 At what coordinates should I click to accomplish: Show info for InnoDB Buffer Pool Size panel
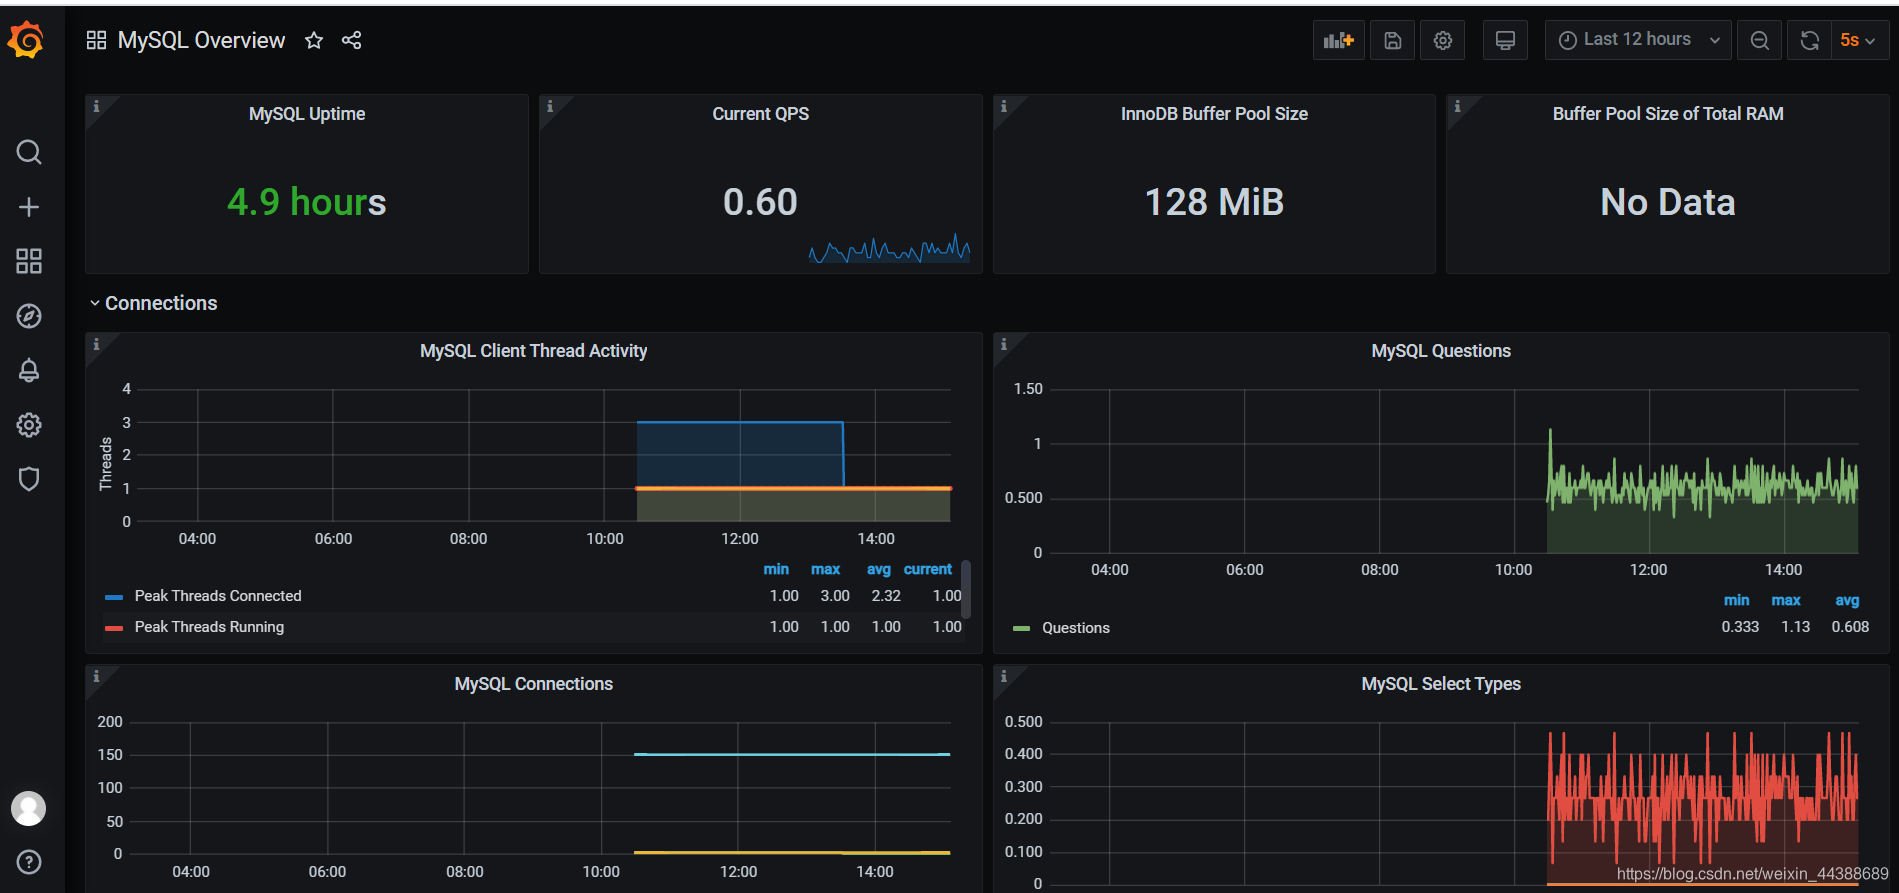click(1003, 106)
